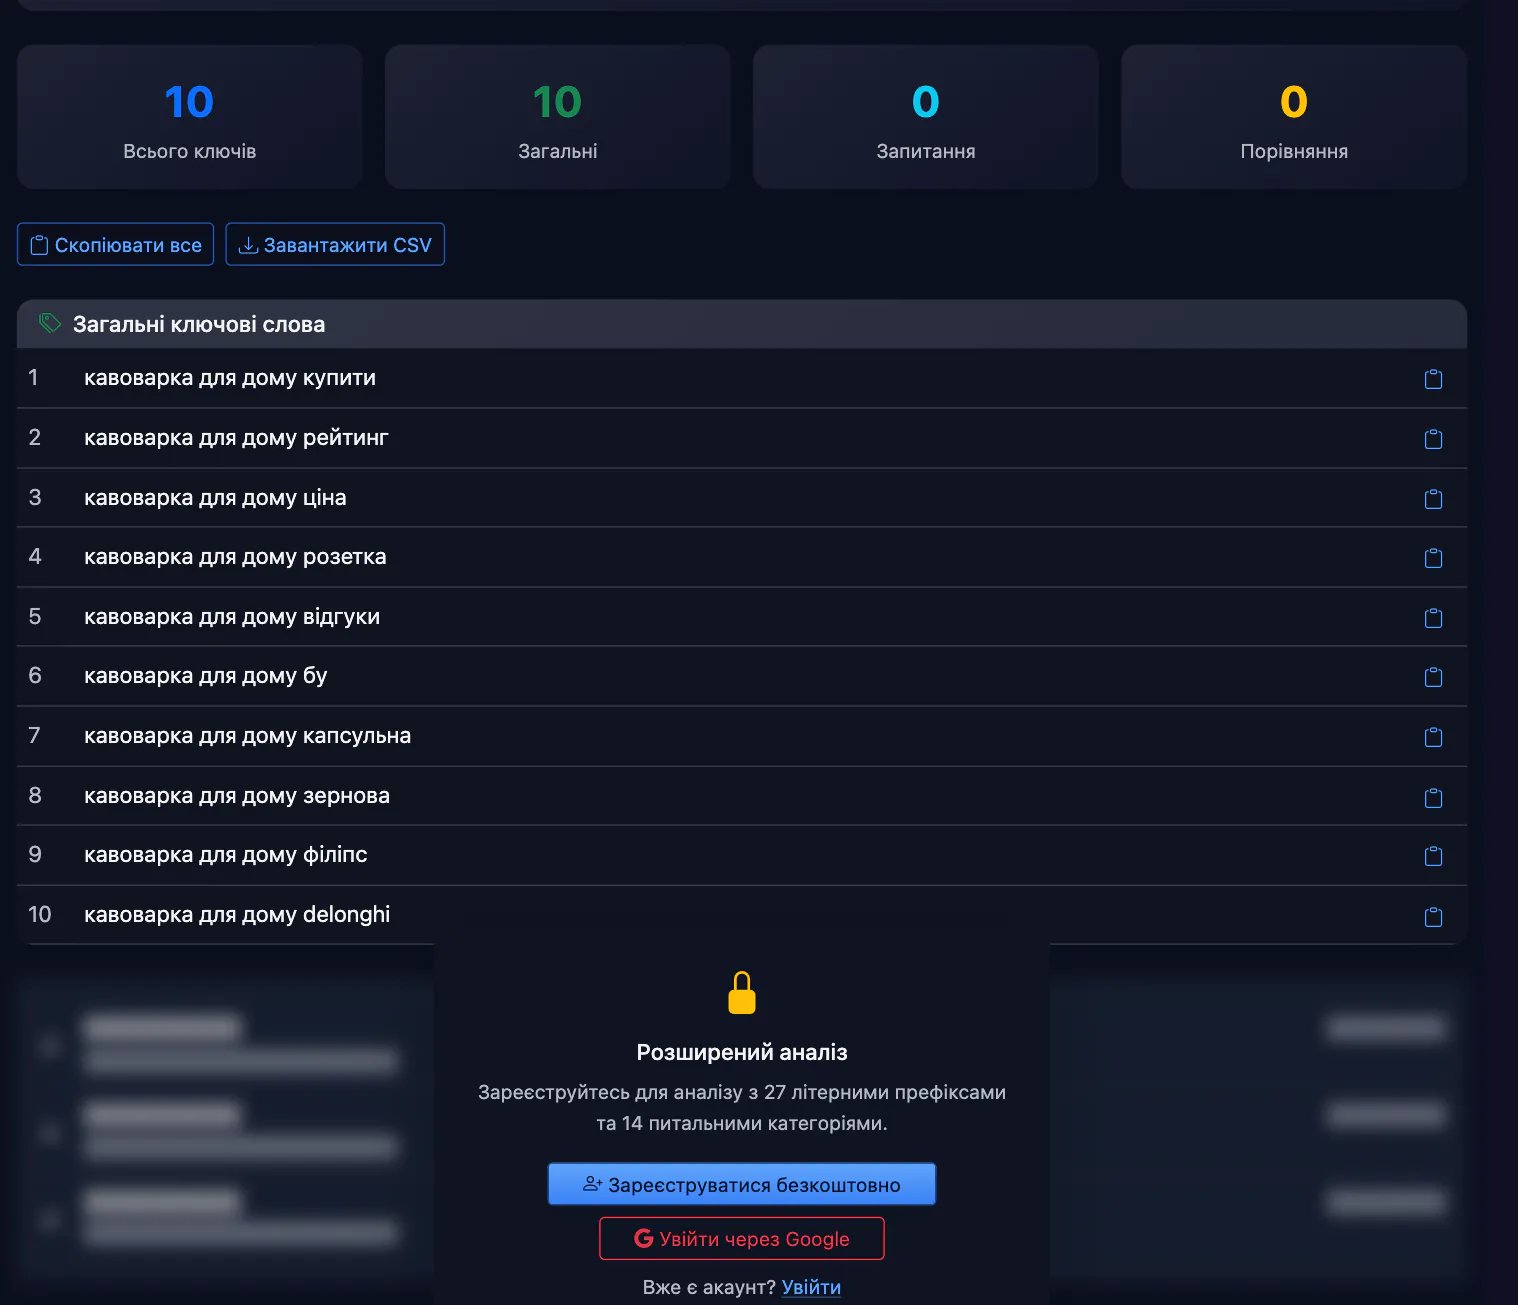The height and width of the screenshot is (1305, 1518).
Task: Copy keyword "кавоварка для дому купити" via clipboard icon
Action: point(1433,379)
